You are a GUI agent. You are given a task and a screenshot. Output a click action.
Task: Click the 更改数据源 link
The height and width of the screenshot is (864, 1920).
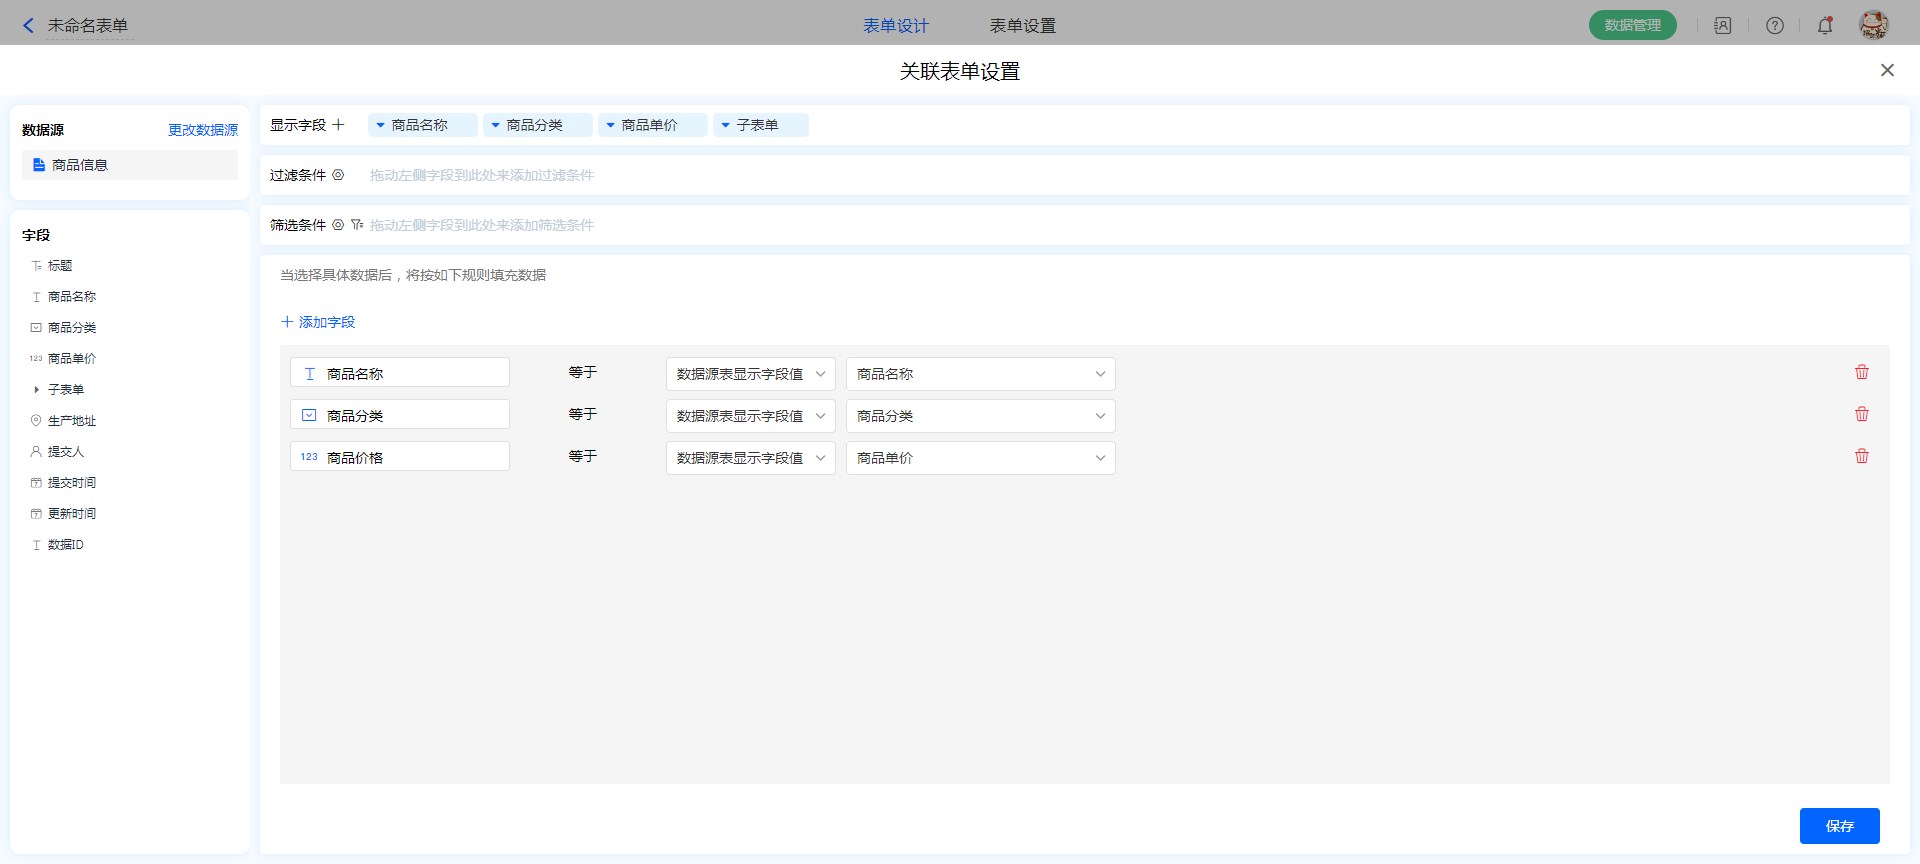[203, 130]
